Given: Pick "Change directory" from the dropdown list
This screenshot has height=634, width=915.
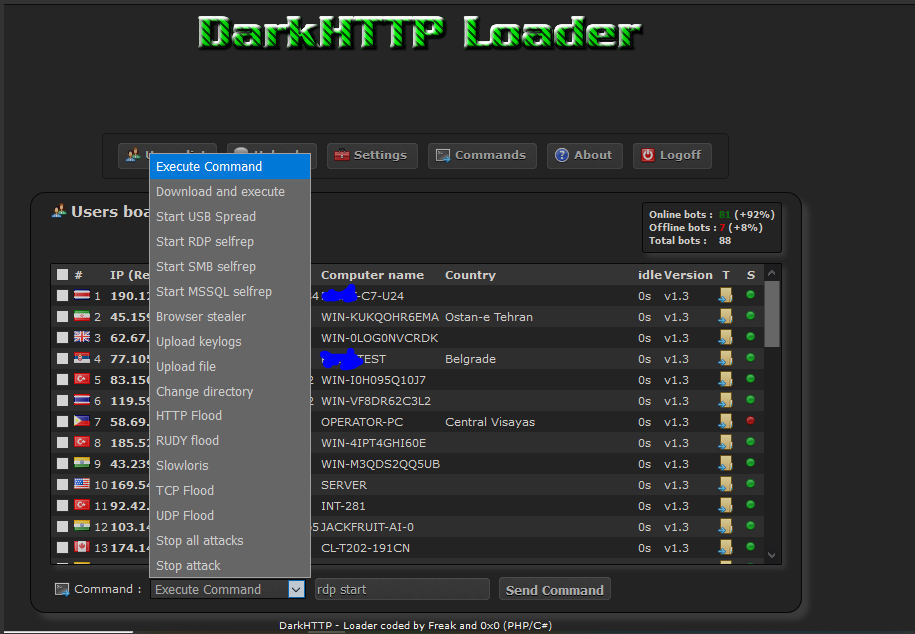Looking at the screenshot, I should click(204, 391).
